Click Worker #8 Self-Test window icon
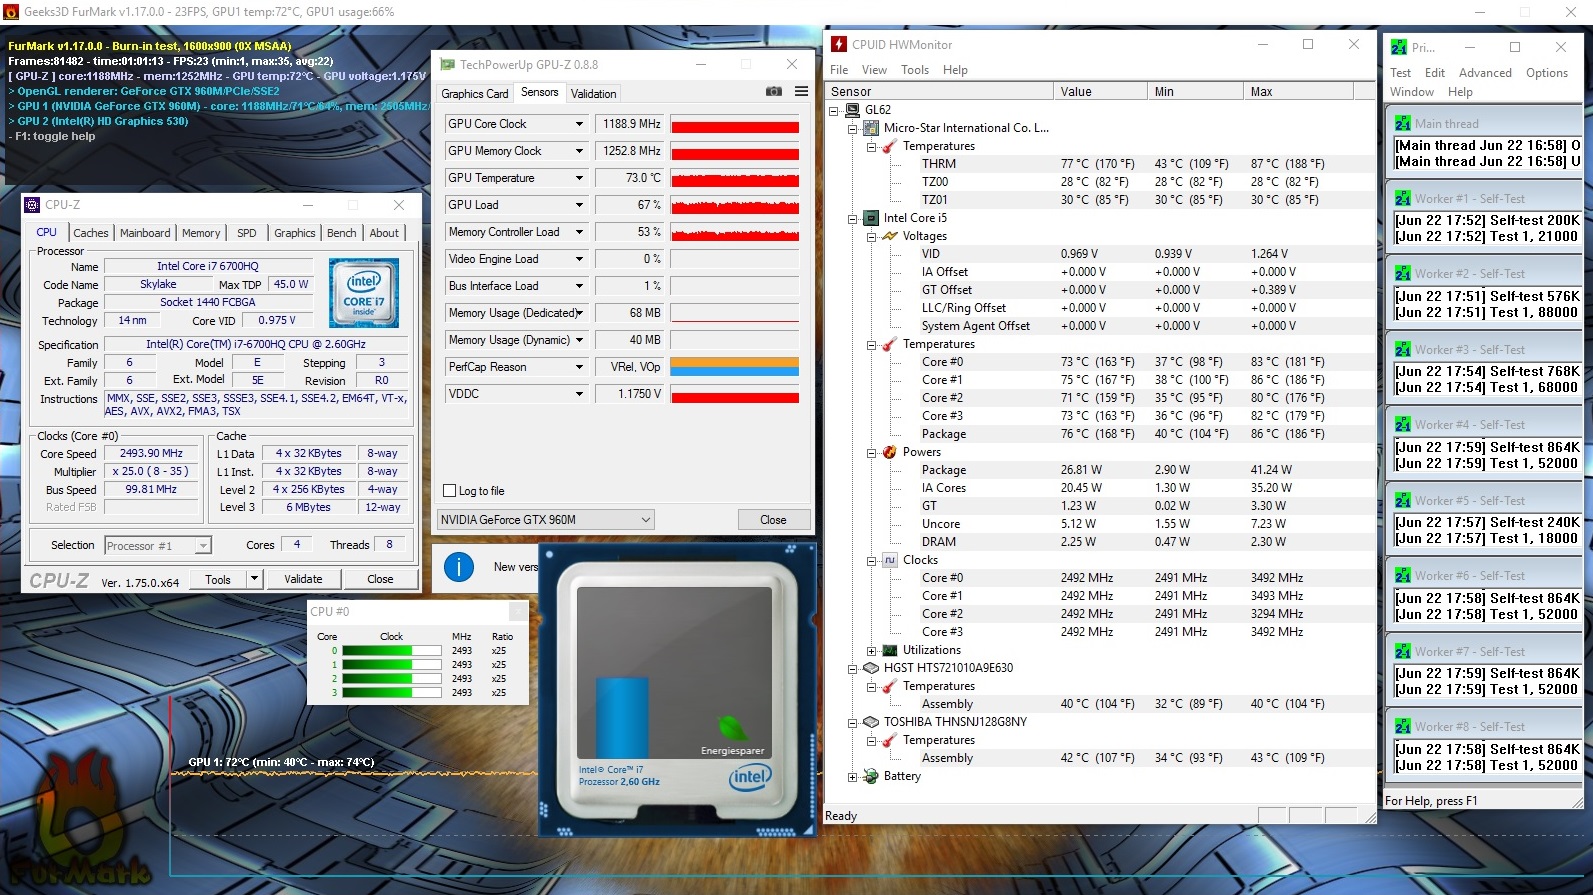1593x895 pixels. pos(1403,726)
